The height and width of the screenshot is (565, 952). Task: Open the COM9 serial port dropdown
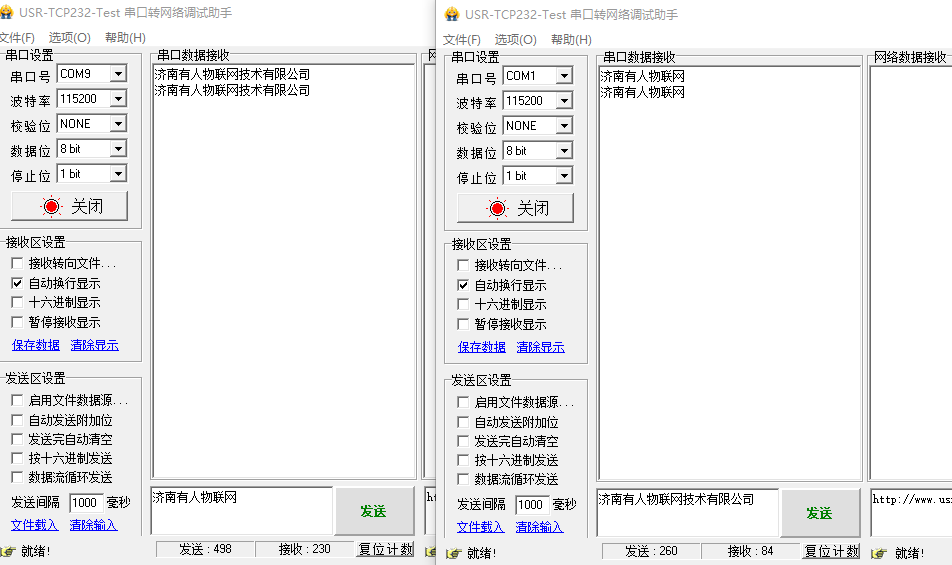tap(118, 74)
